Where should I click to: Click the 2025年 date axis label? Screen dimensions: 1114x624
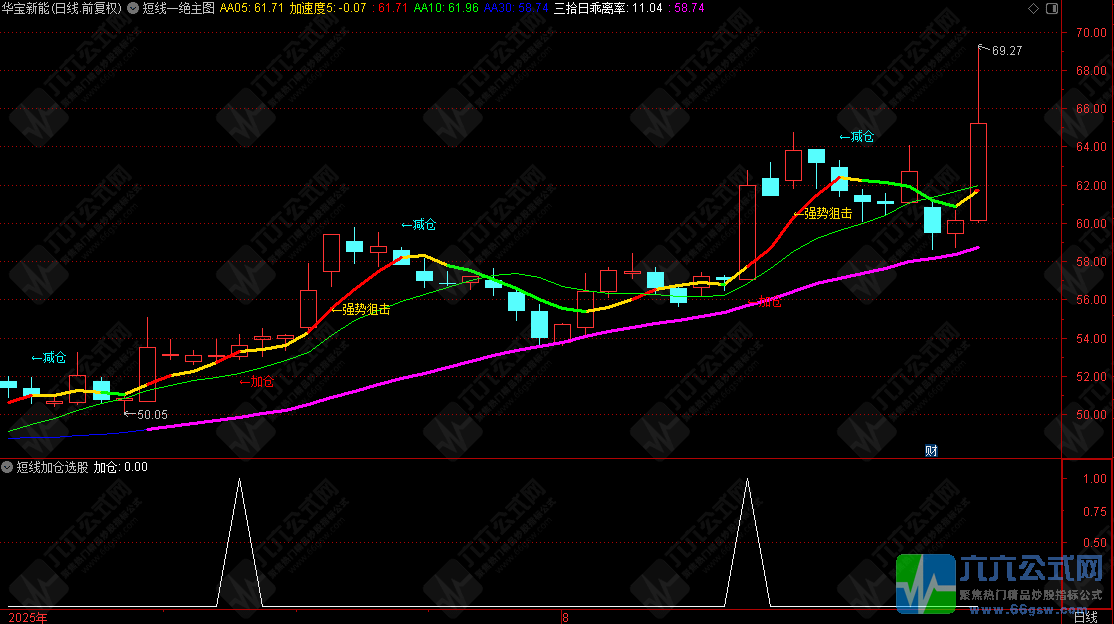click(x=28, y=618)
